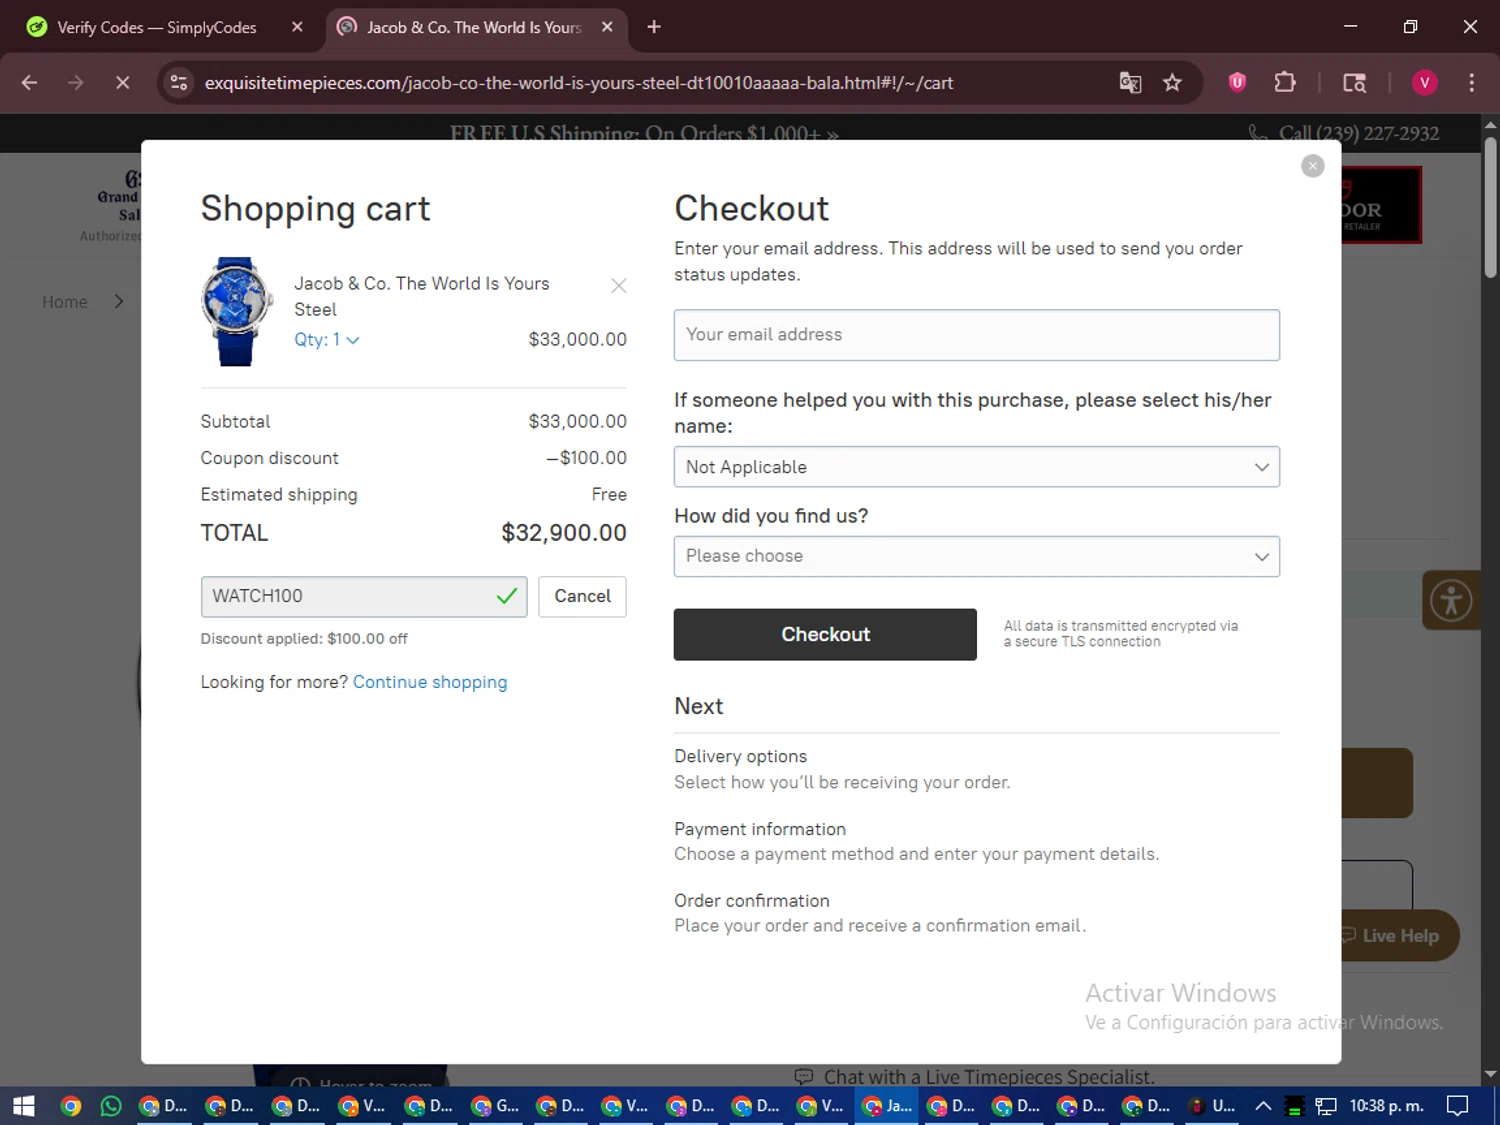
Task: Cancel the applied coupon
Action: tap(582, 596)
